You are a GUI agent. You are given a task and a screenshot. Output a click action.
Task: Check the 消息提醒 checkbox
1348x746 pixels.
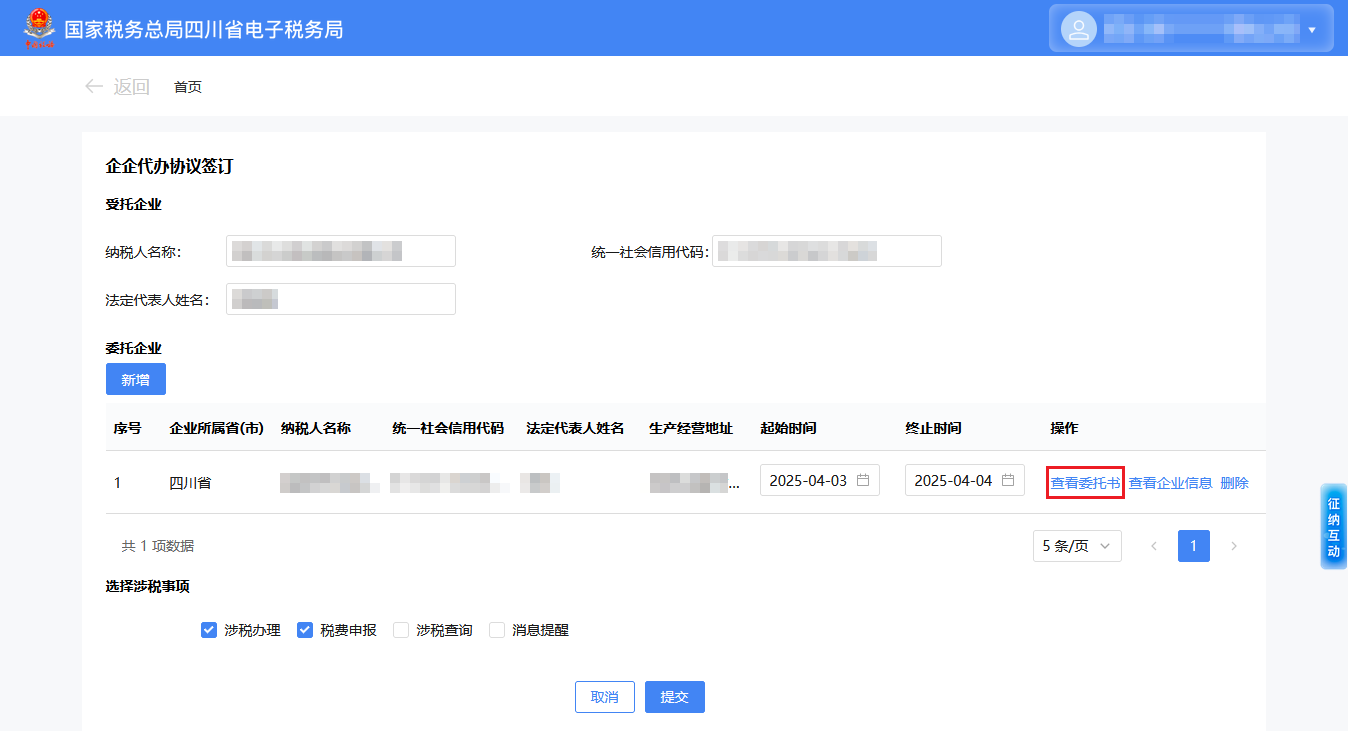pos(497,630)
